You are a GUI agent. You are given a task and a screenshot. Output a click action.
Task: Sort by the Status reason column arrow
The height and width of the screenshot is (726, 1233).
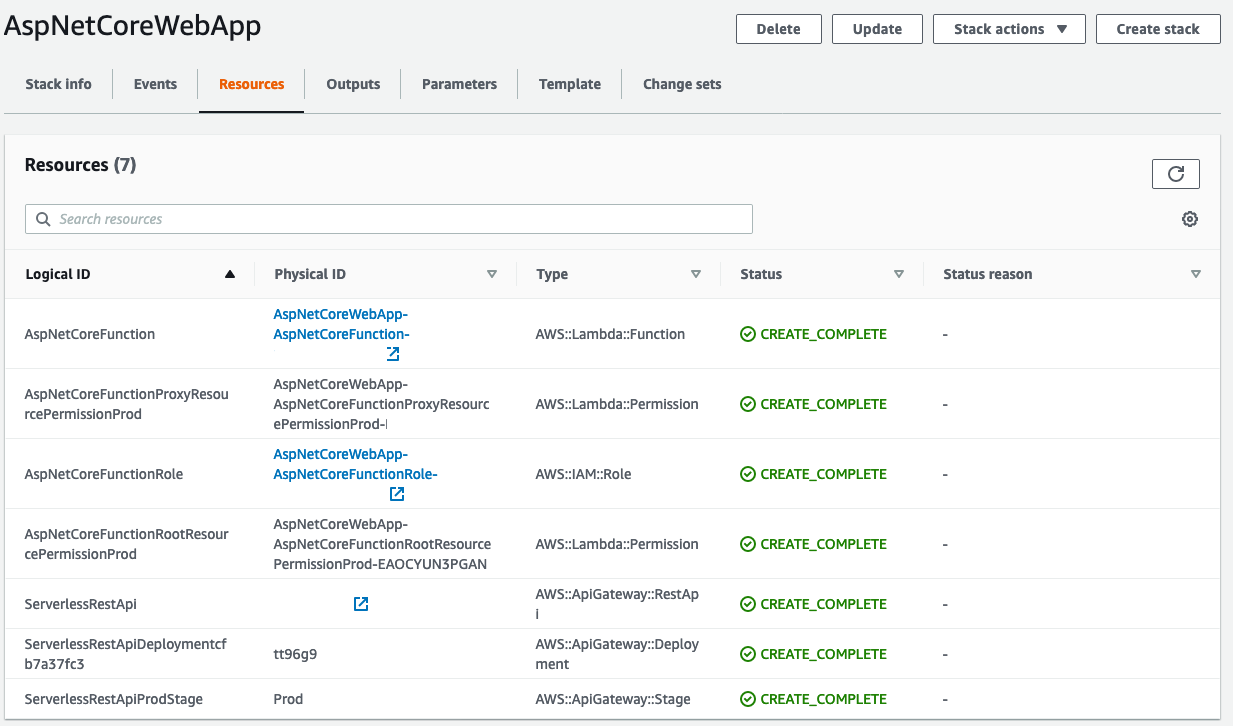pos(1196,274)
